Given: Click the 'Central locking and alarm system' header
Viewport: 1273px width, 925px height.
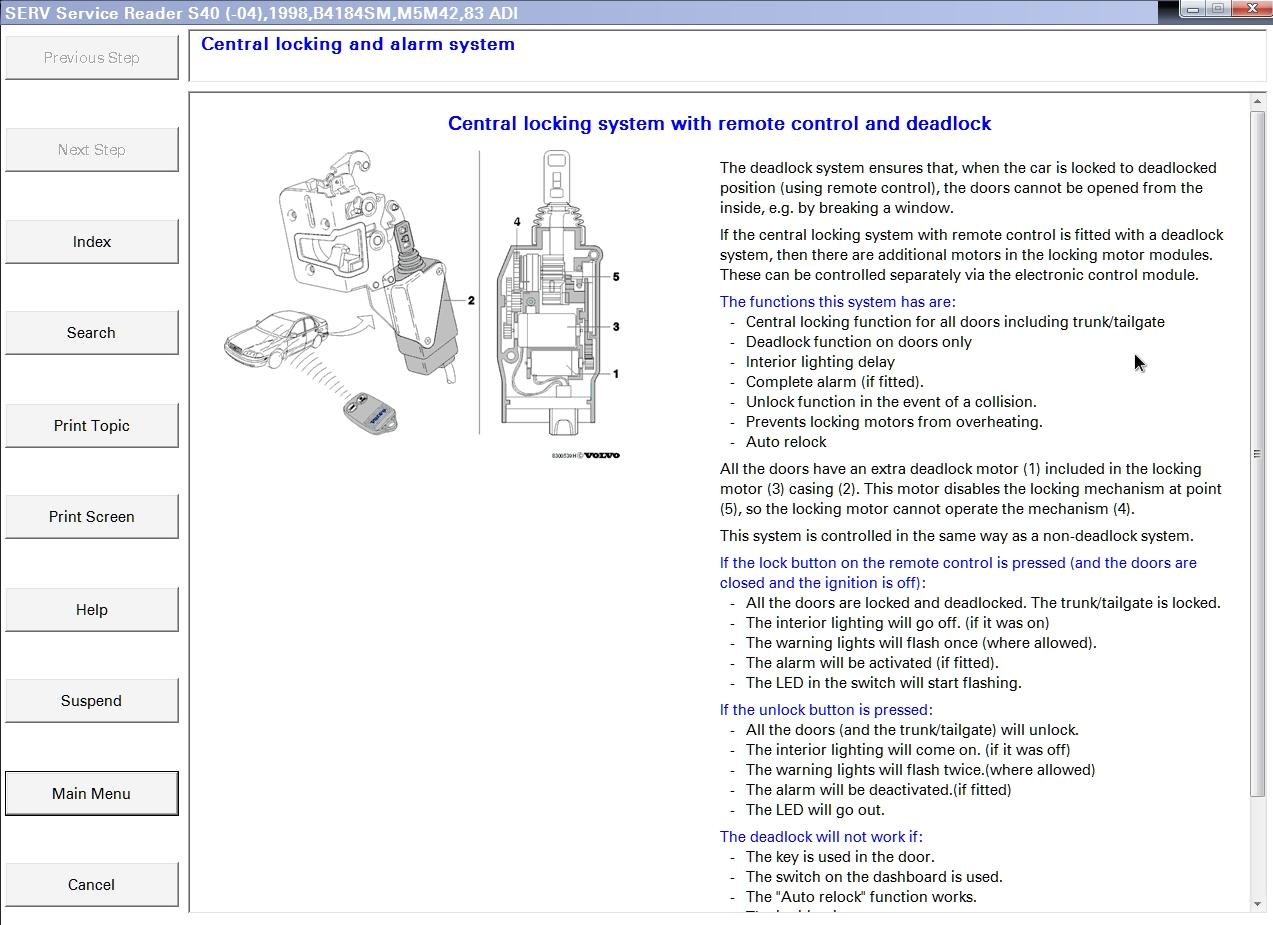Looking at the screenshot, I should pos(358,44).
